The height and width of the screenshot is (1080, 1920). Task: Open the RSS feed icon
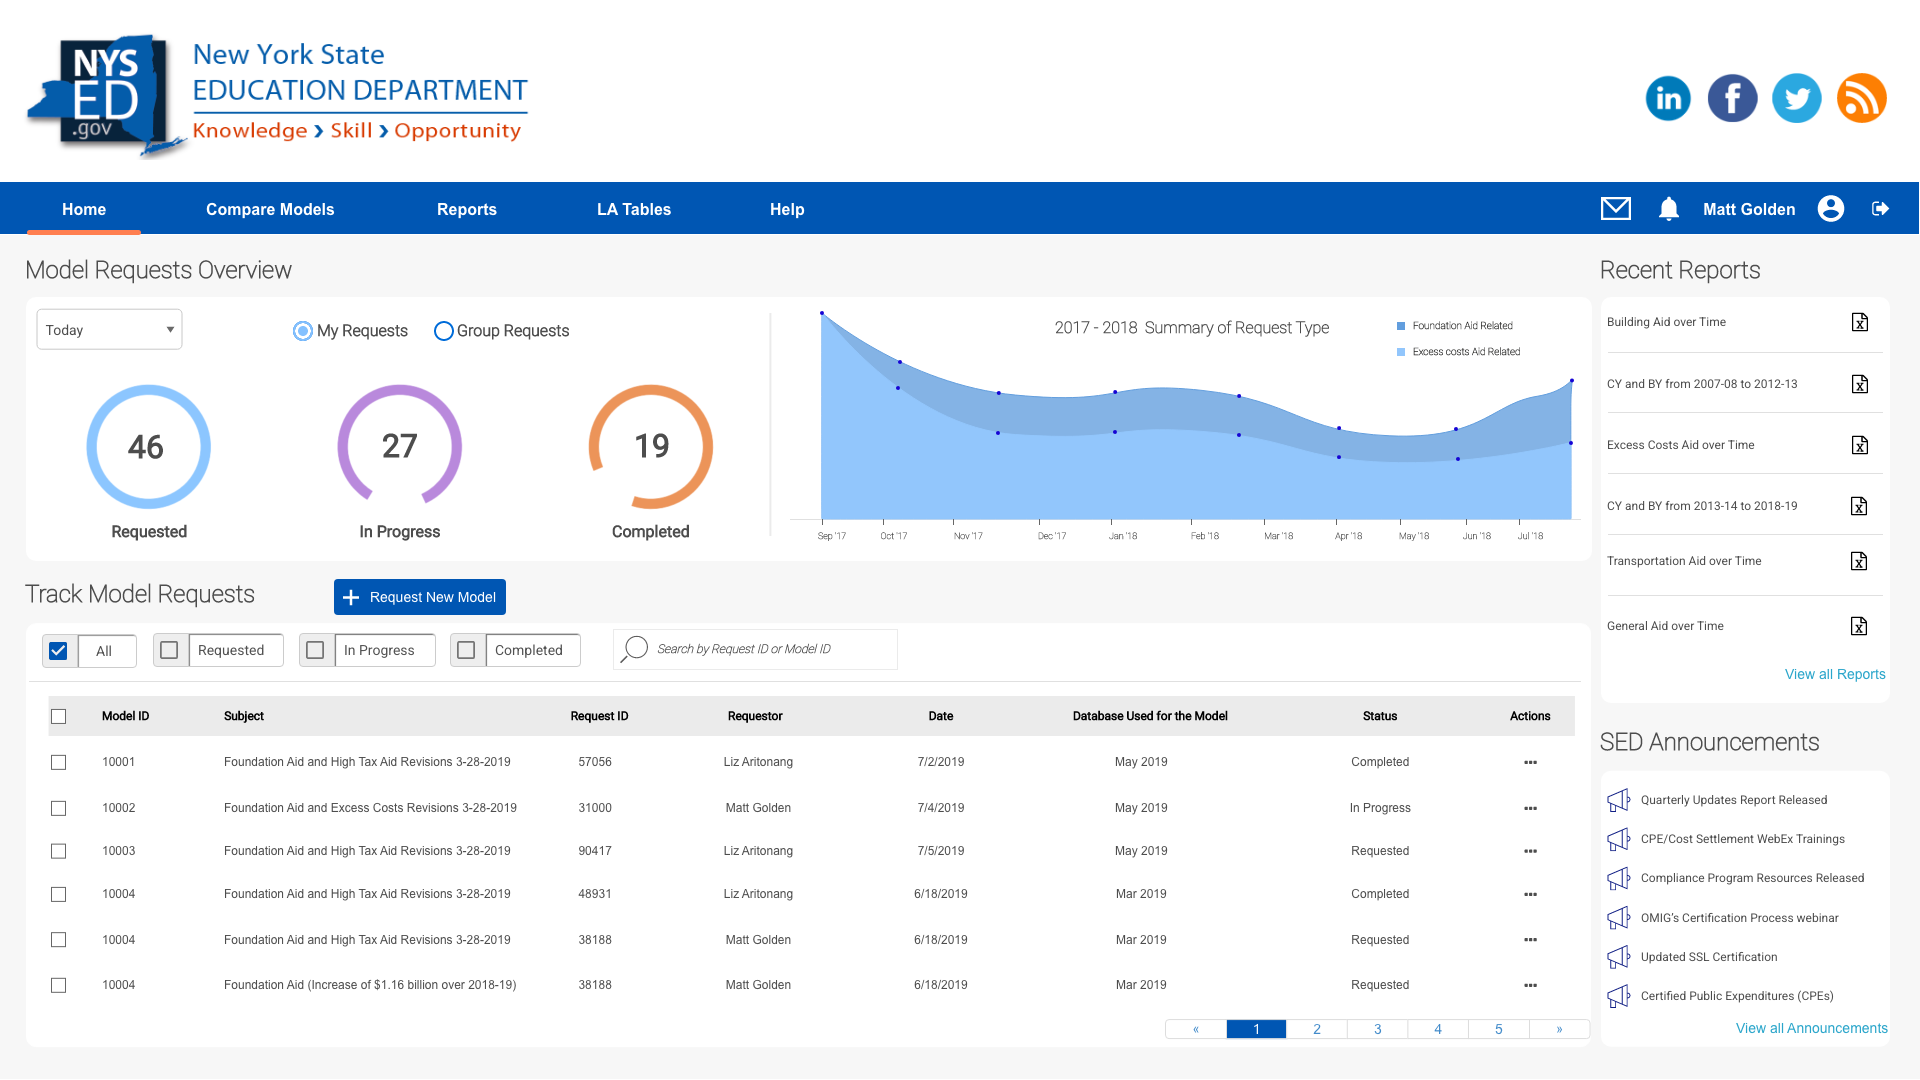click(1861, 98)
